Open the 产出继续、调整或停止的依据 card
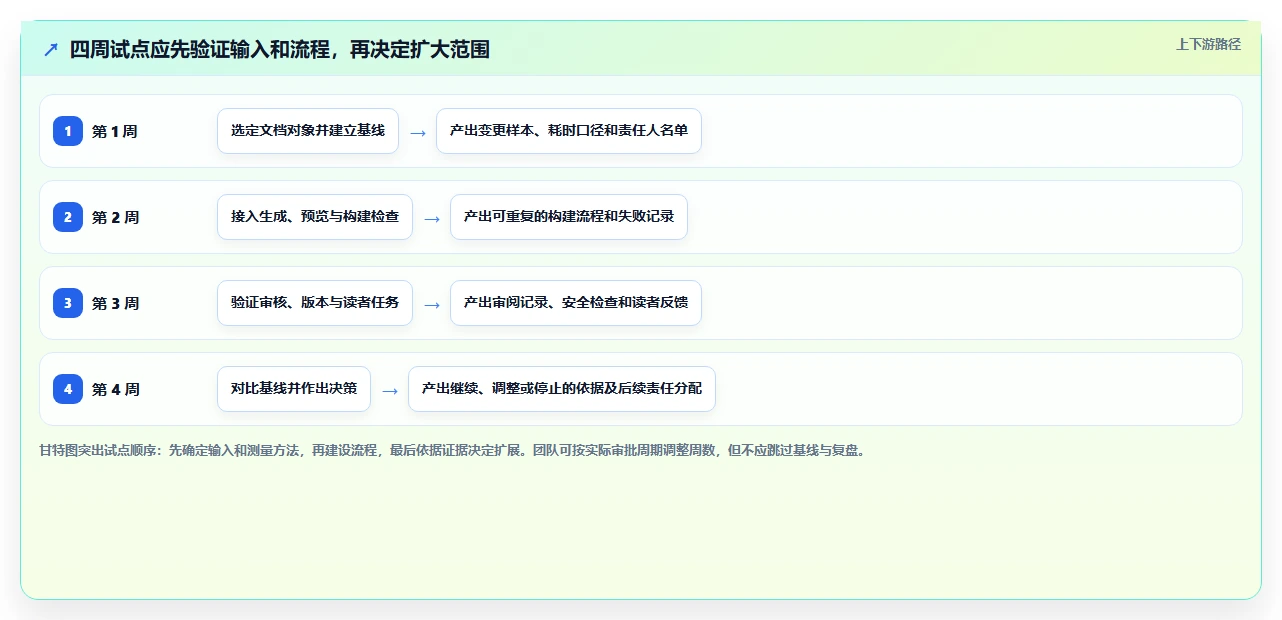This screenshot has width=1282, height=620. [x=562, y=389]
